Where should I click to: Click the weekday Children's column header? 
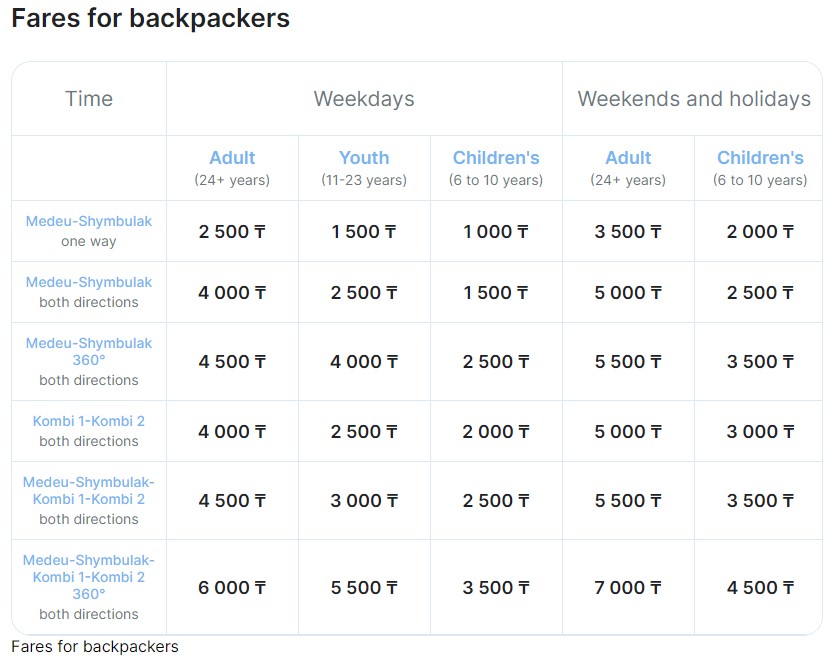pos(496,158)
